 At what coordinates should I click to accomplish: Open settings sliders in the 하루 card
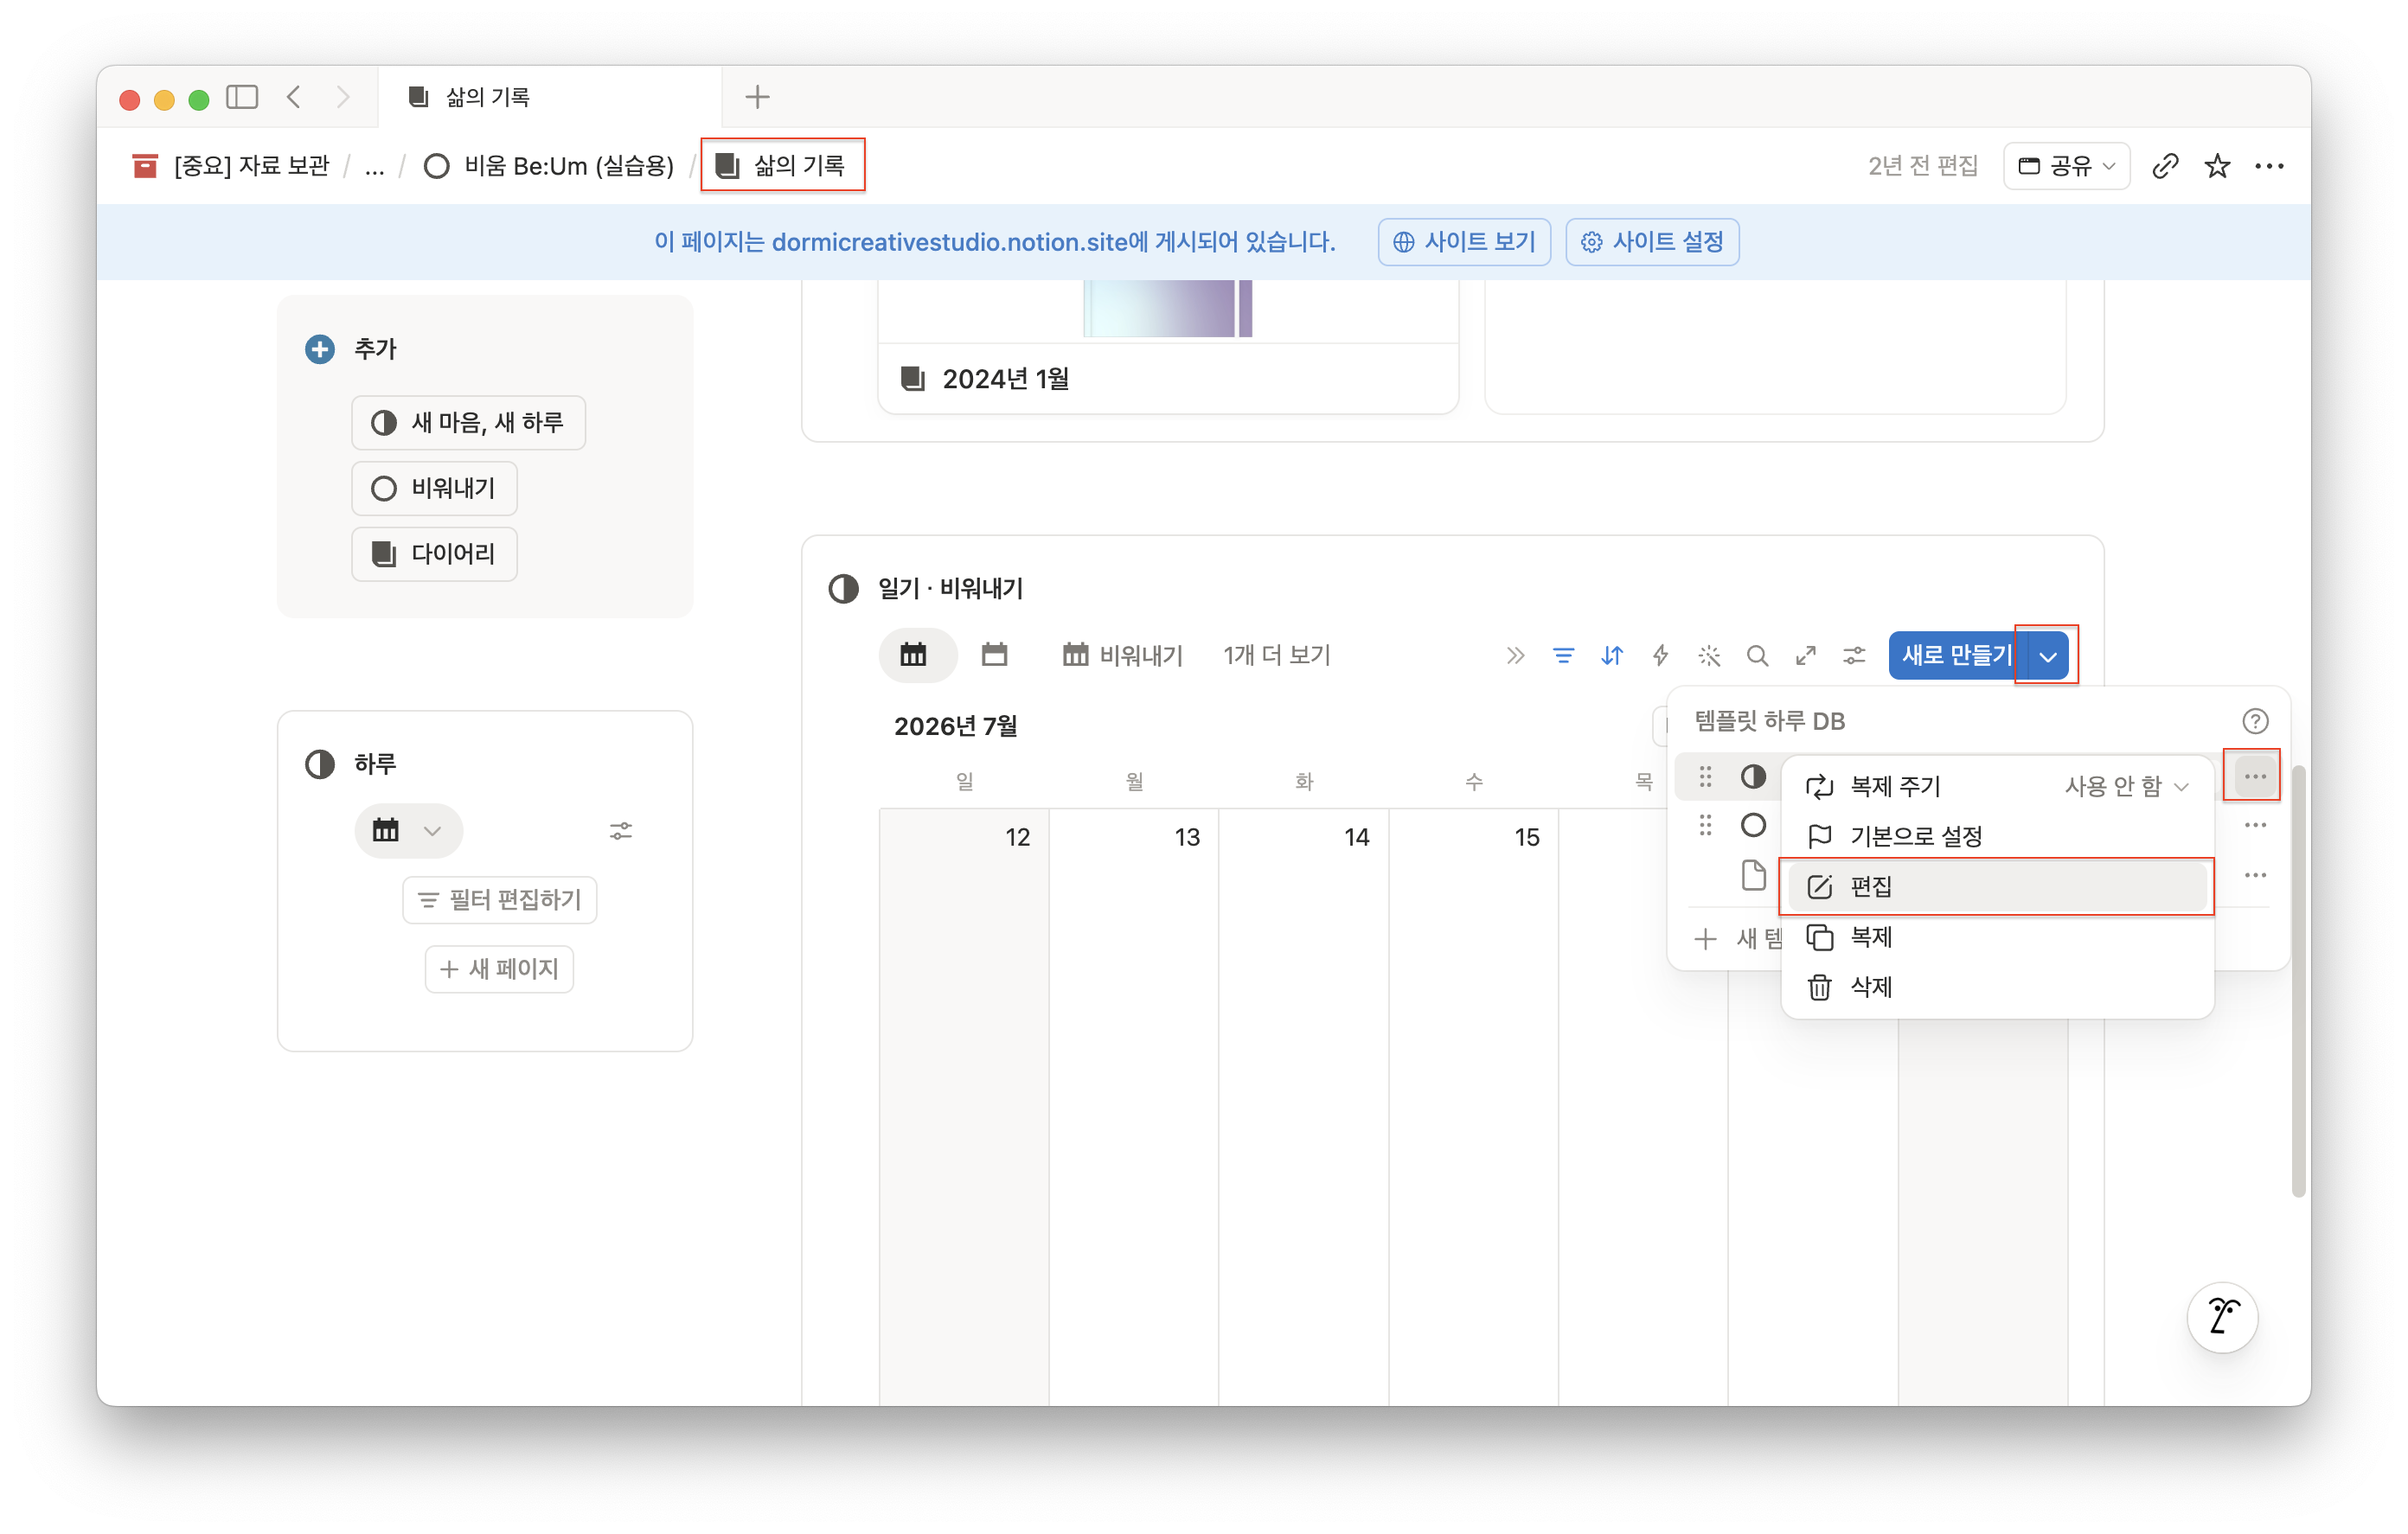point(621,831)
